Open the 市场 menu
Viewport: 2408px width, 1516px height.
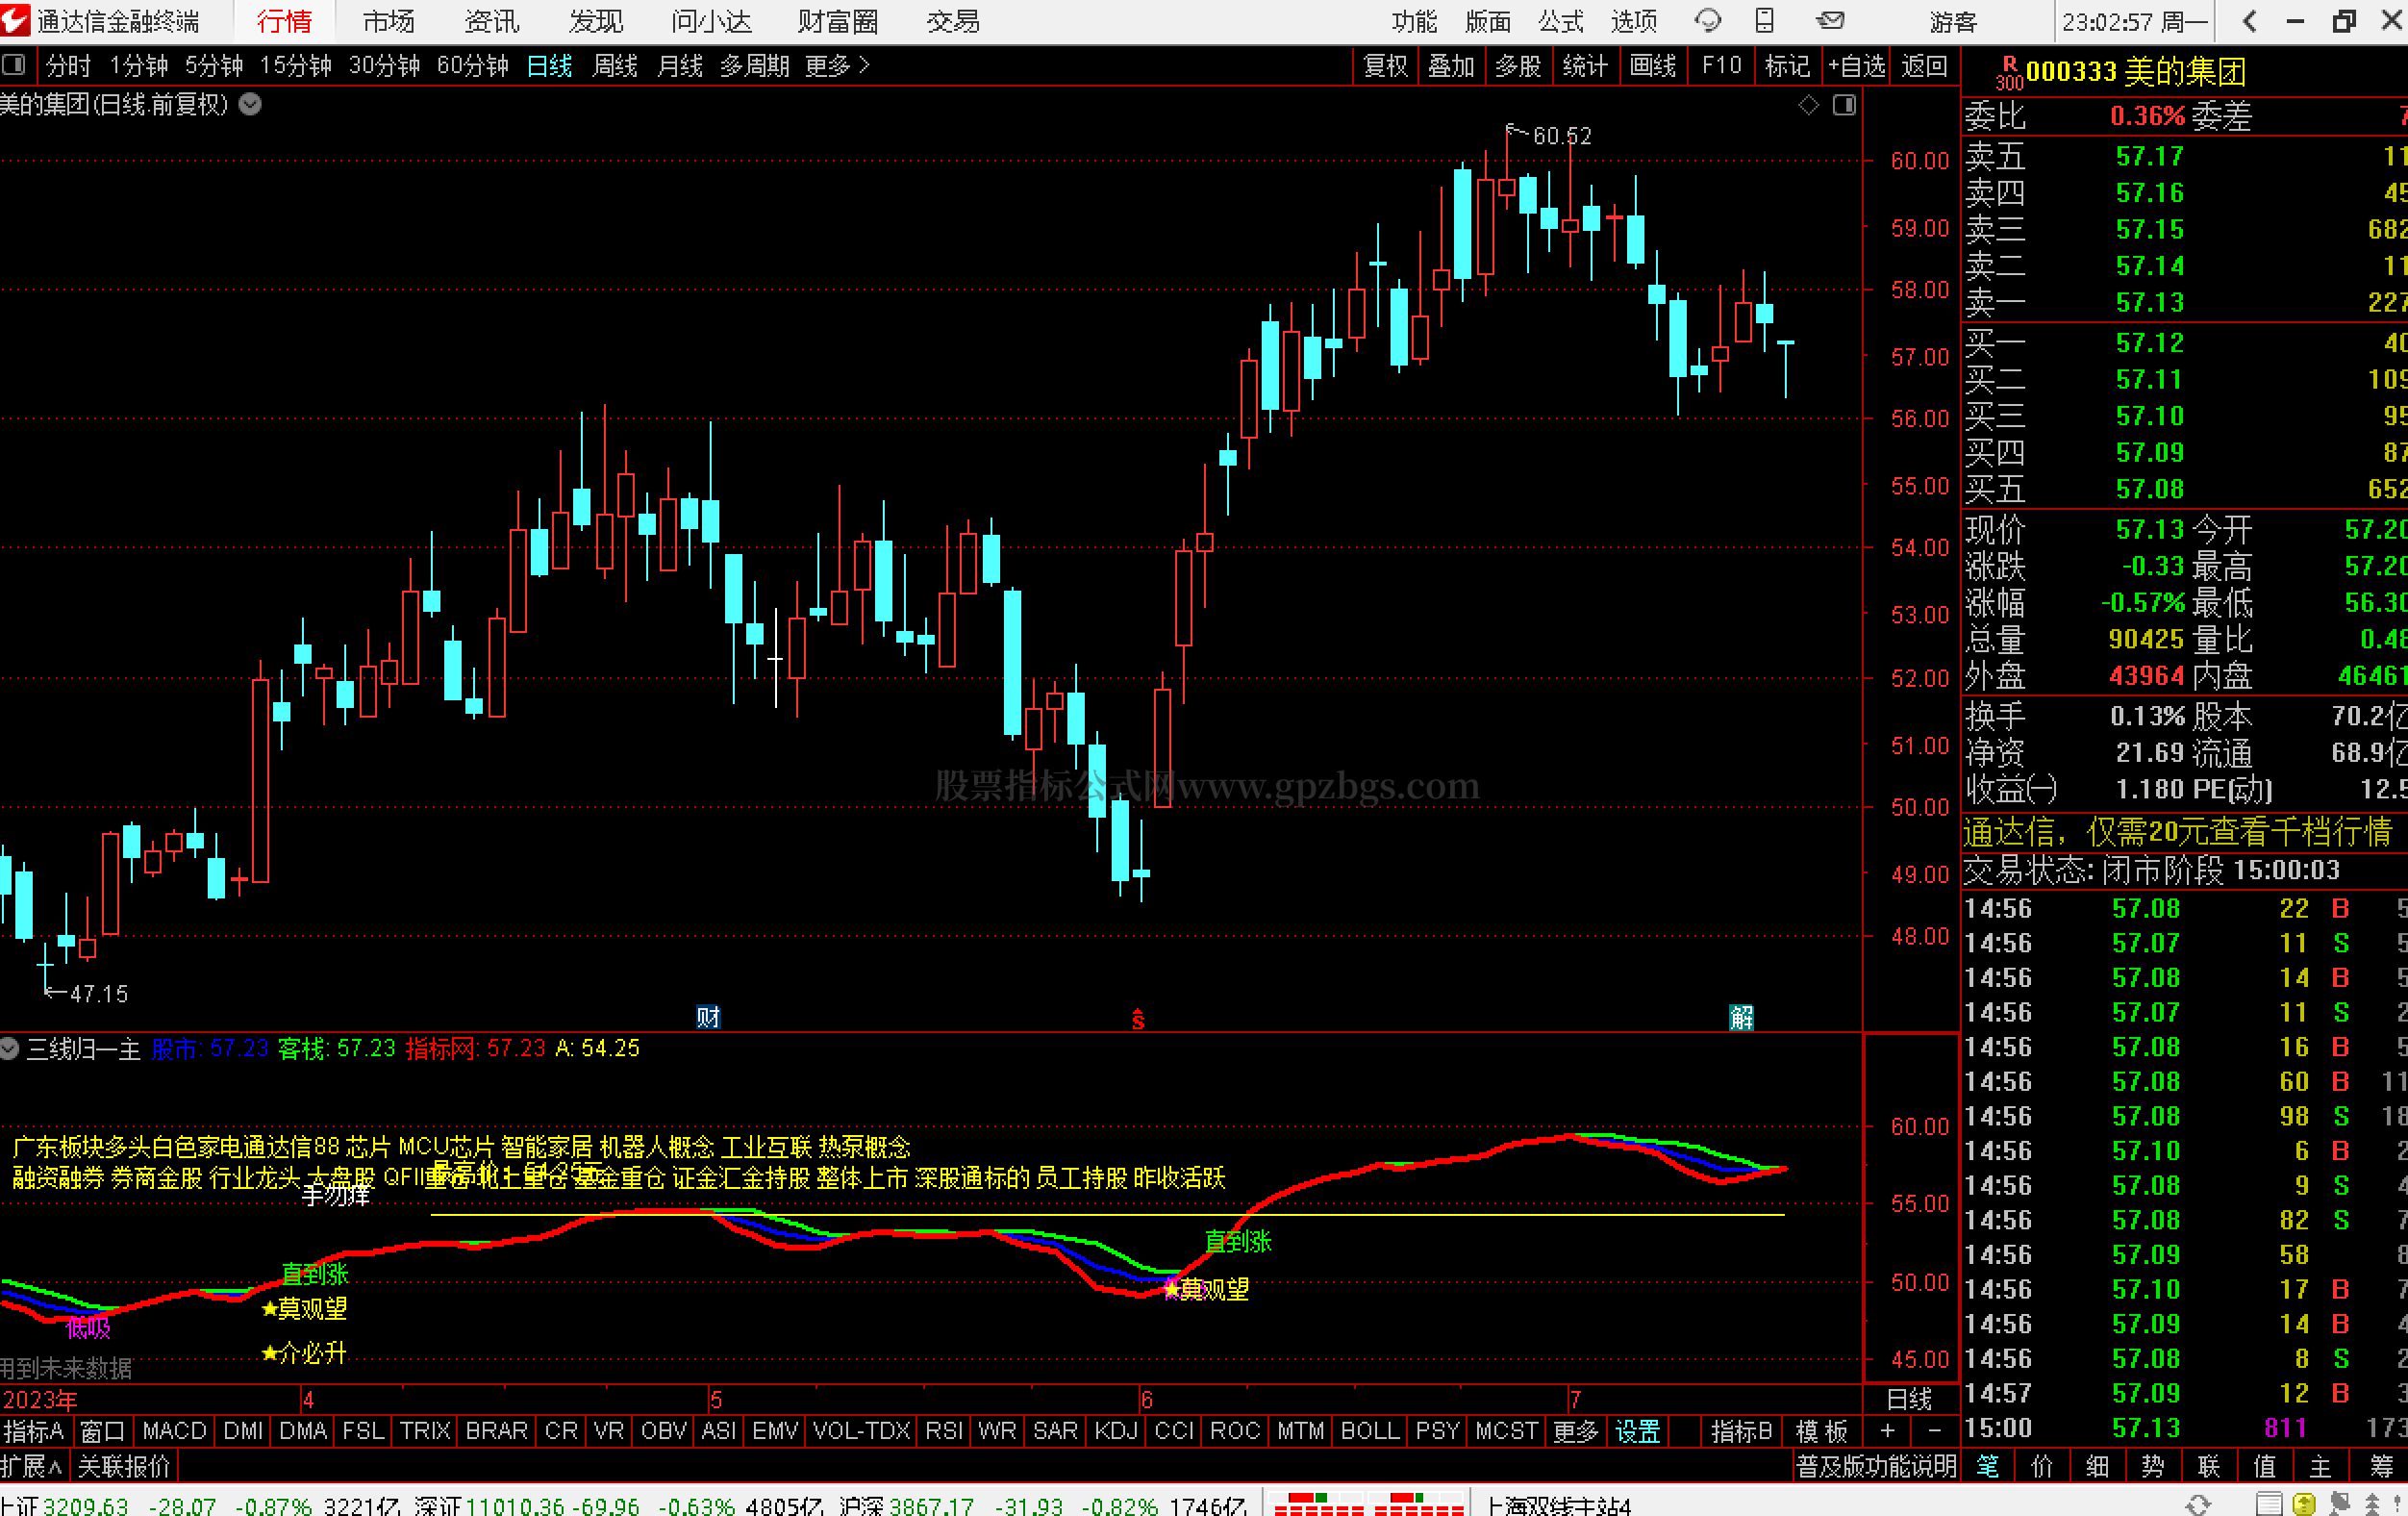point(388,21)
